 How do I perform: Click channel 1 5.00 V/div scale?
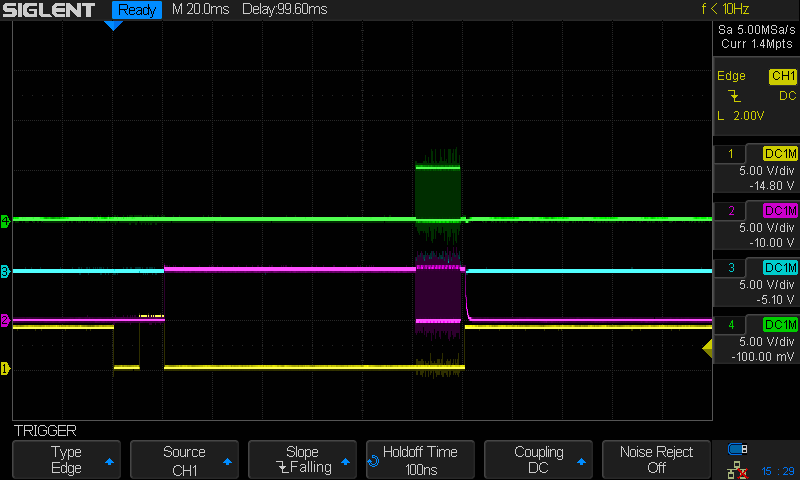click(x=767, y=171)
